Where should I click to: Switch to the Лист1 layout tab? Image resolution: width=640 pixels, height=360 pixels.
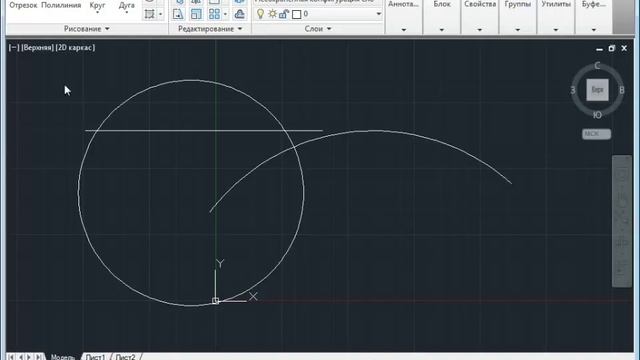[95, 357]
